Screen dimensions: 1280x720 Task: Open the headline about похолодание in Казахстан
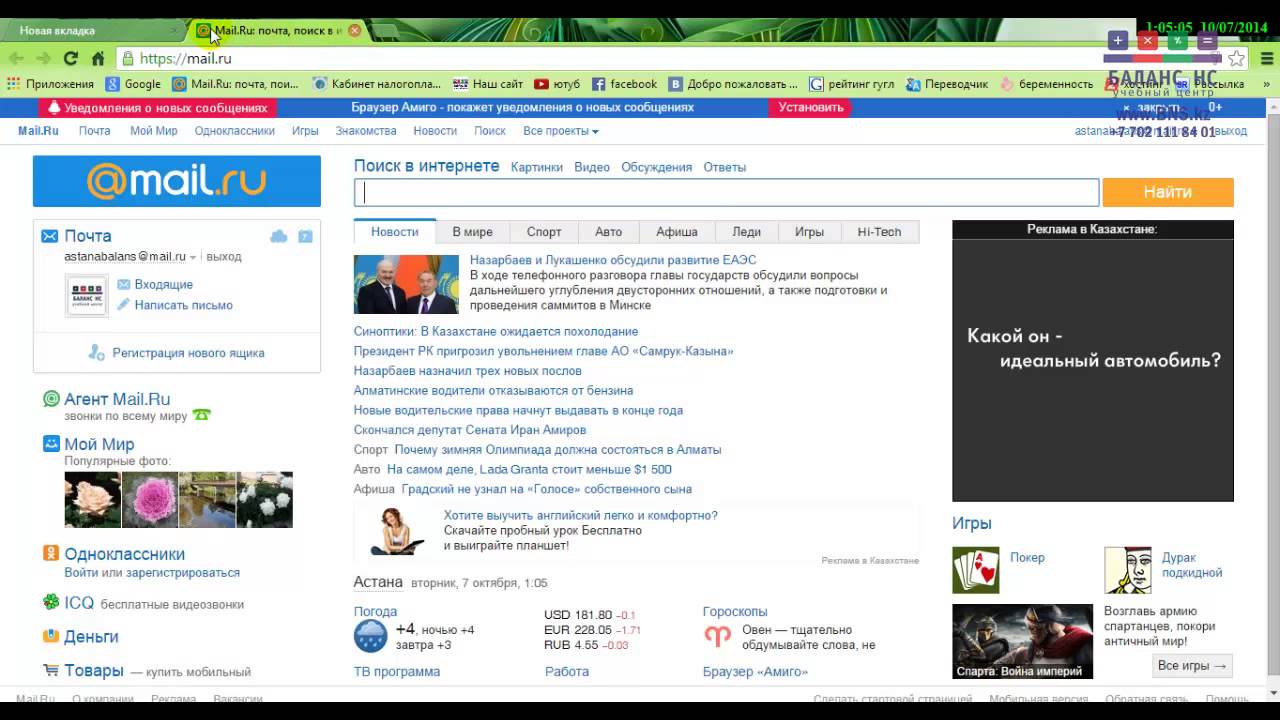pyautogui.click(x=496, y=331)
